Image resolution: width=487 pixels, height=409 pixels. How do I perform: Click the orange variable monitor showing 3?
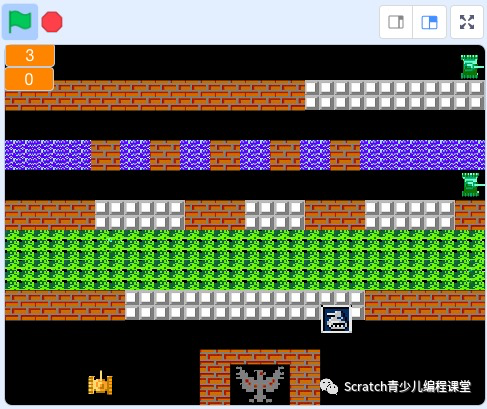(x=30, y=55)
